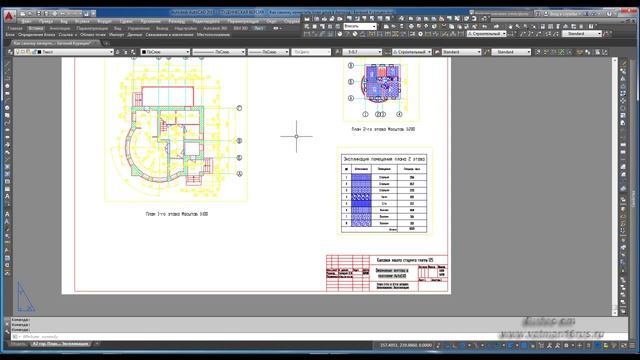The height and width of the screenshot is (360, 640).
Task: Open the Связывание и извлечение ribbon panel
Action: click(169, 35)
